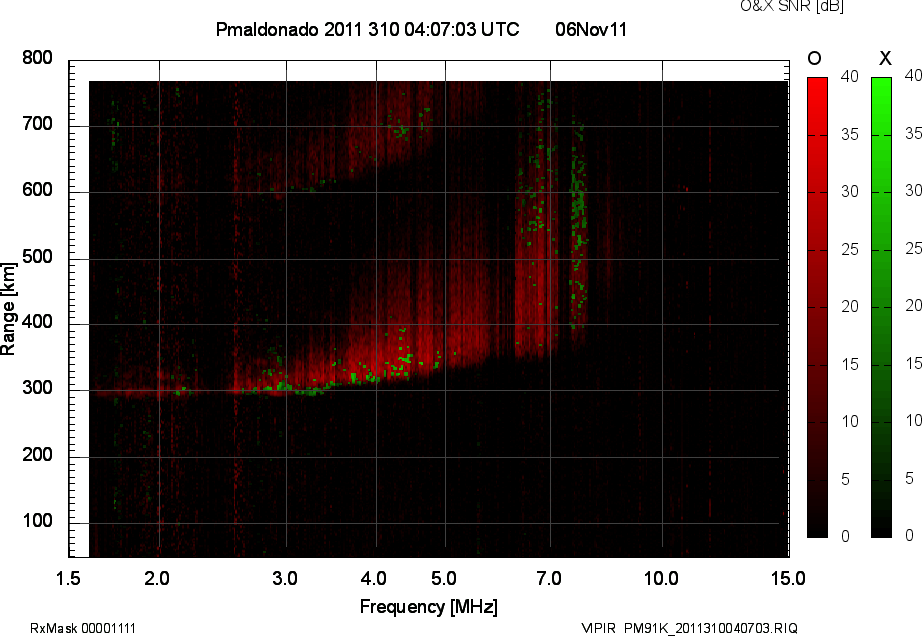Screen dimensions: 922x636
Task: Click the 3.0 frequency axis tick label
Action: [285, 578]
